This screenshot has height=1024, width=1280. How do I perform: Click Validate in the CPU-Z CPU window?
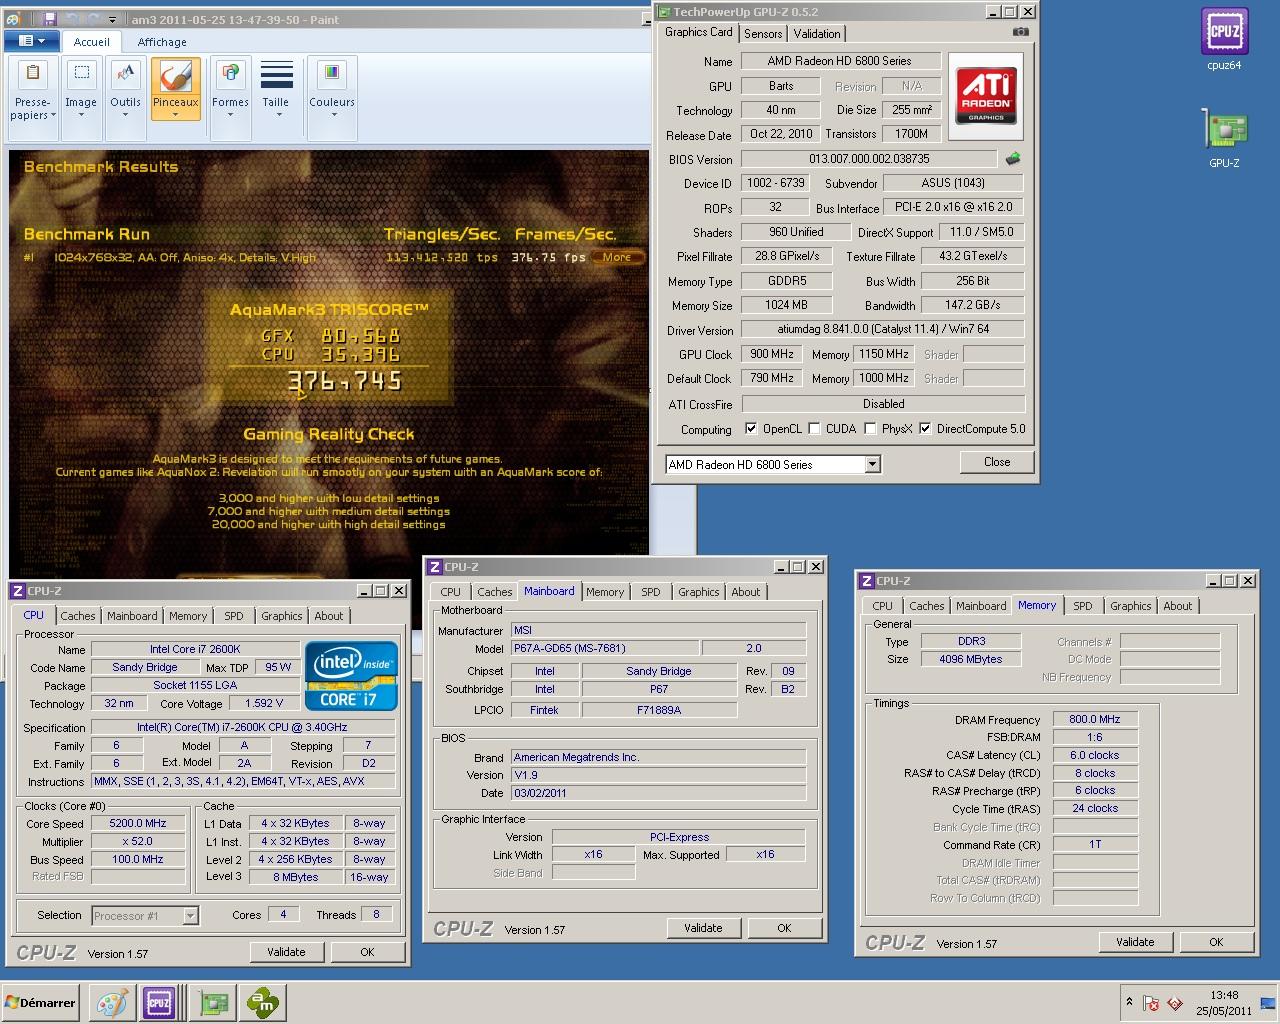(x=286, y=952)
